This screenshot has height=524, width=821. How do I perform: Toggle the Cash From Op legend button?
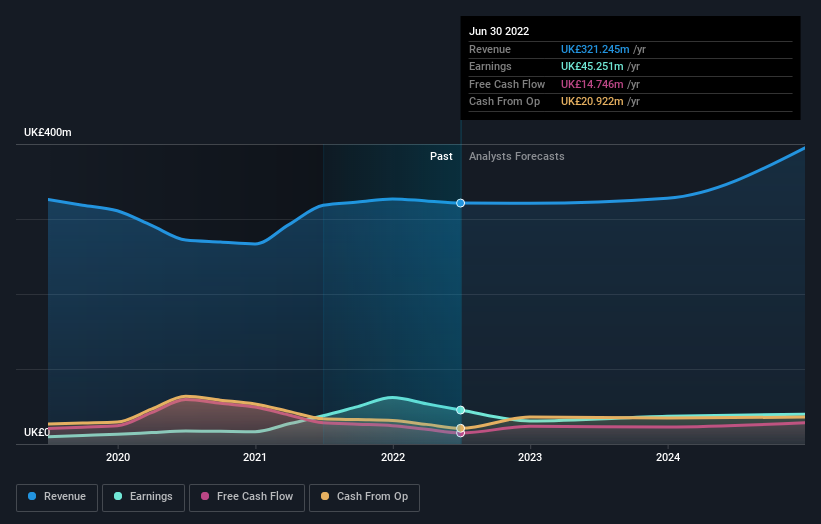pos(364,497)
